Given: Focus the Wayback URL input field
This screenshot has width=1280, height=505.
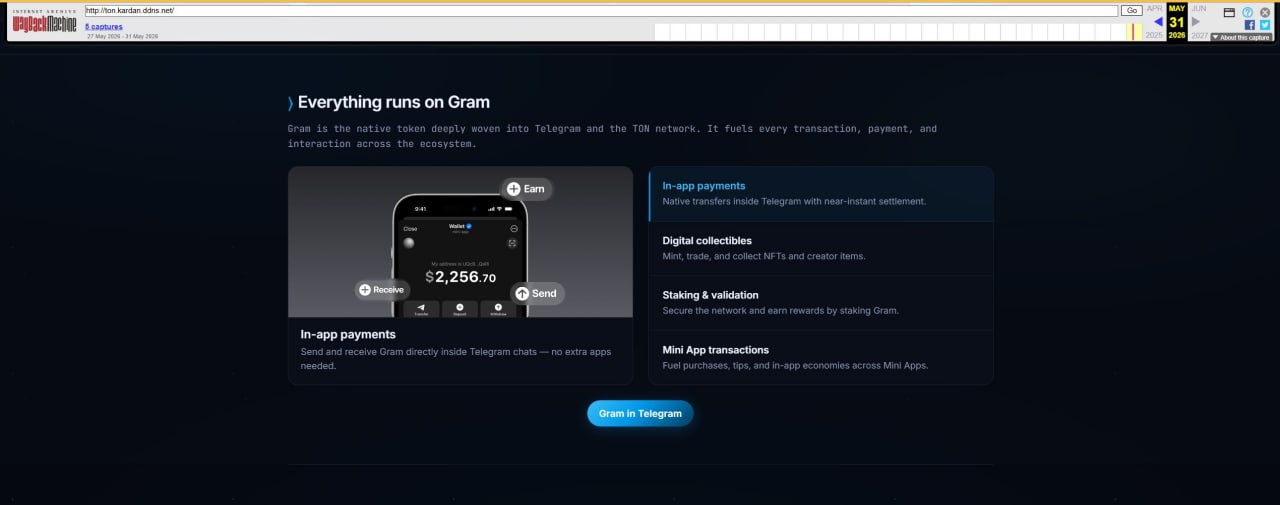Looking at the screenshot, I should tap(601, 10).
